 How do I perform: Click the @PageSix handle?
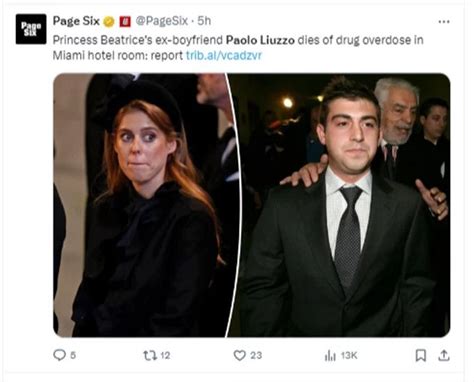162,21
